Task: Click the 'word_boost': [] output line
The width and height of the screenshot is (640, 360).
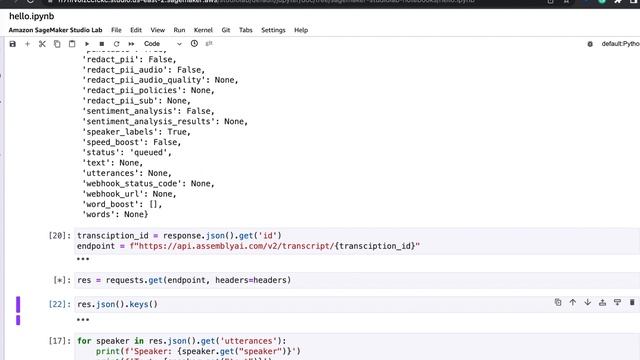Action: (122, 204)
